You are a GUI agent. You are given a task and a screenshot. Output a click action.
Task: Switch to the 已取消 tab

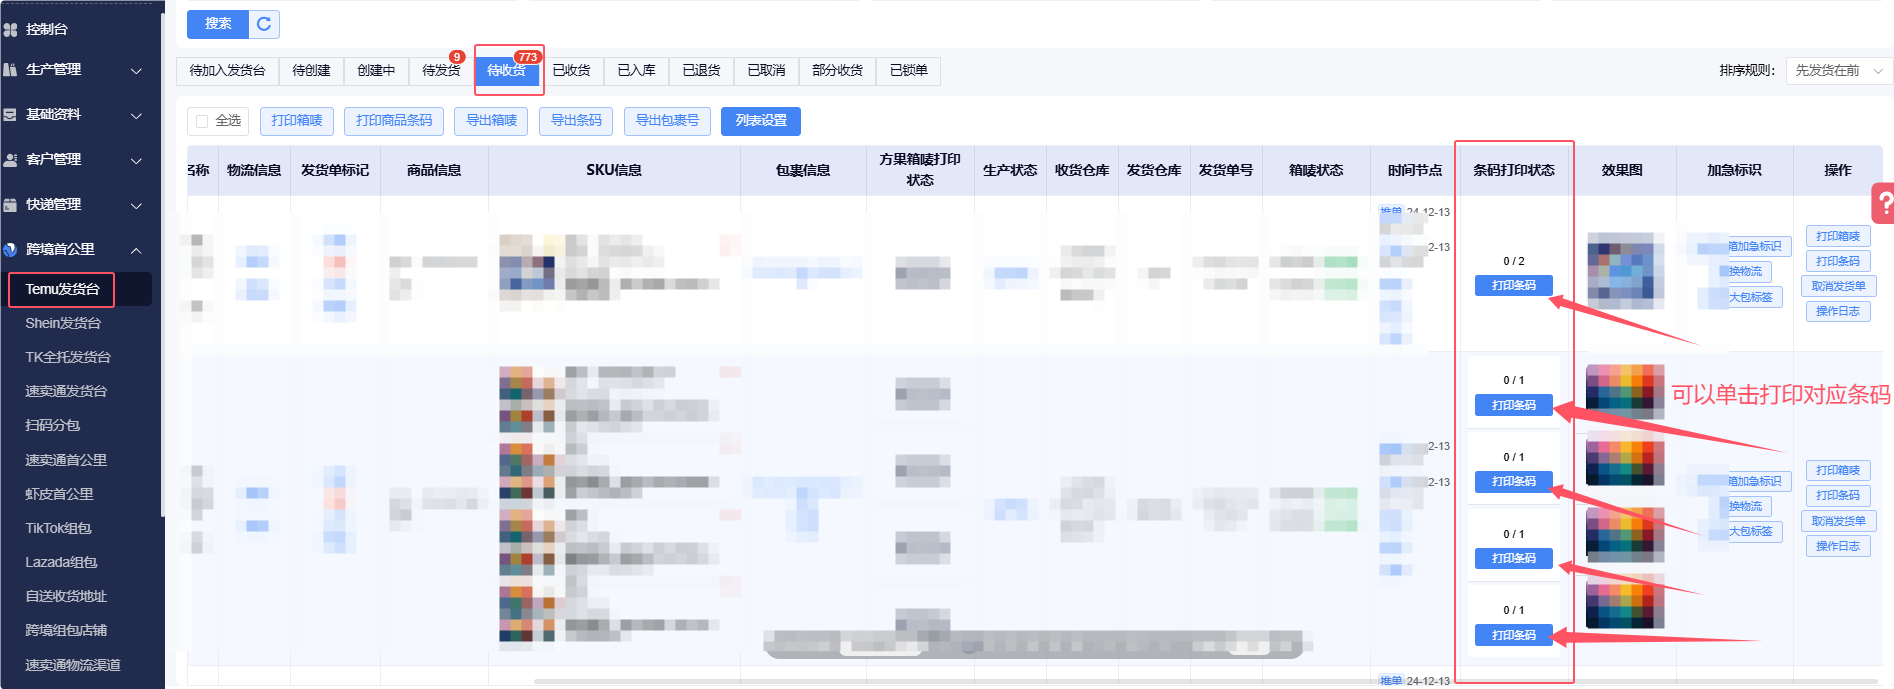pos(767,71)
